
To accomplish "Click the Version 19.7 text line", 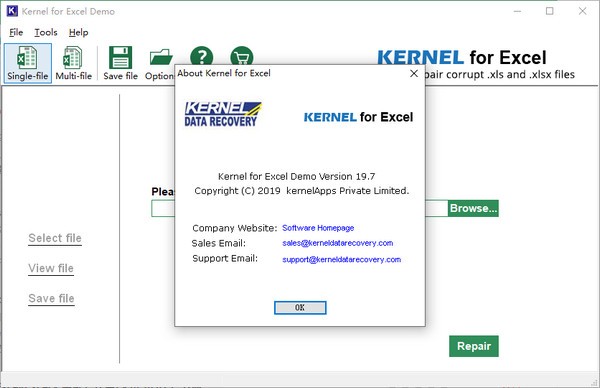I will [x=297, y=176].
